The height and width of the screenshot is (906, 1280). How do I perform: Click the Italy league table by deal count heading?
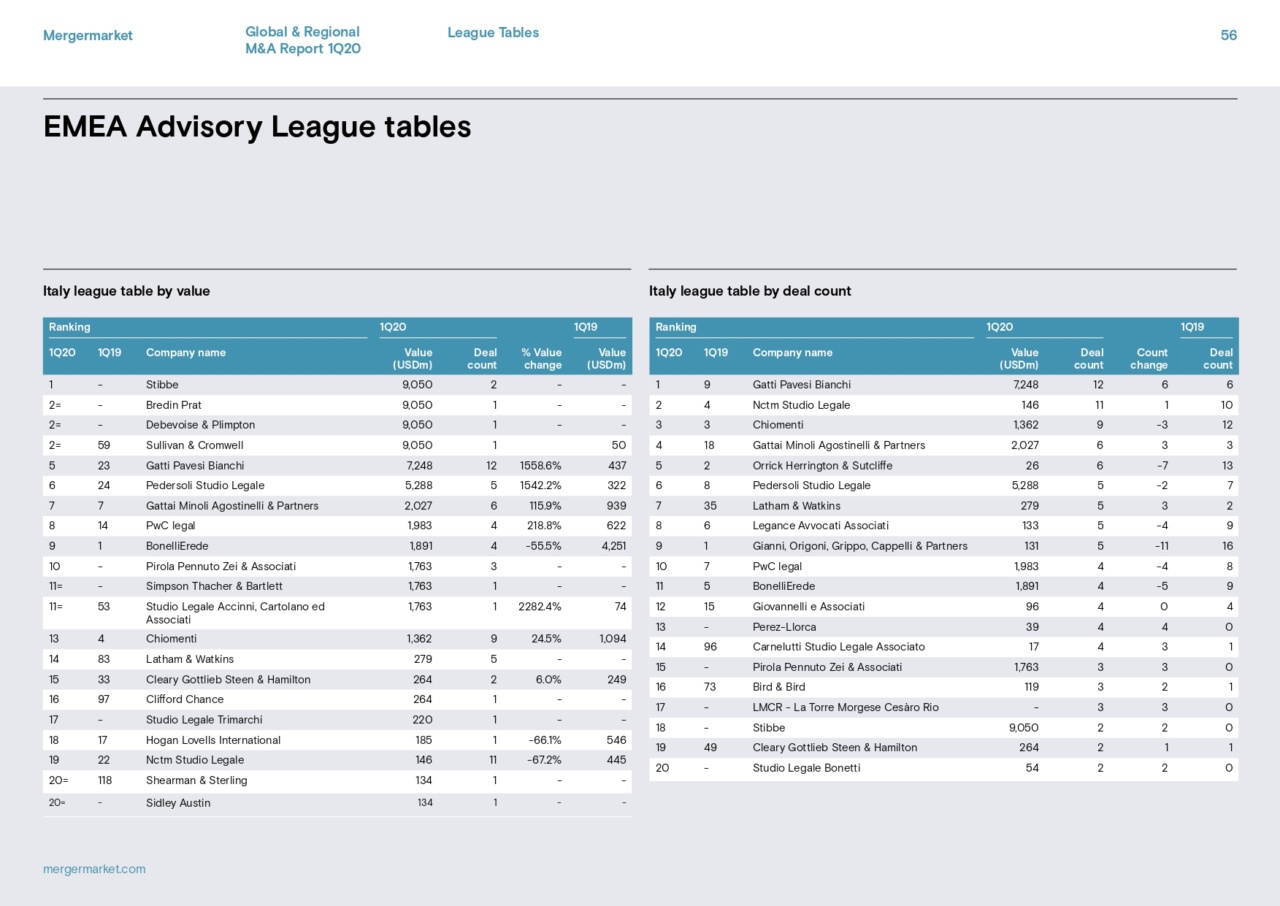click(x=750, y=291)
